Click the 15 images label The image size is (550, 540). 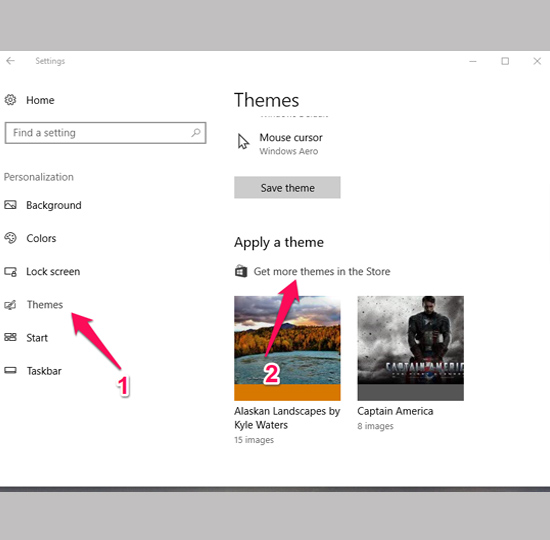(x=254, y=440)
